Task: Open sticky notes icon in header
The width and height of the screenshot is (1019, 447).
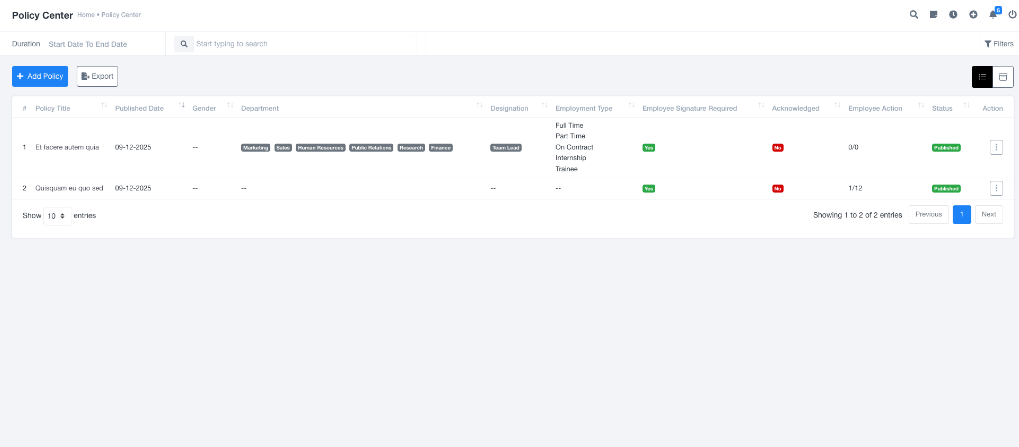Action: tap(933, 15)
